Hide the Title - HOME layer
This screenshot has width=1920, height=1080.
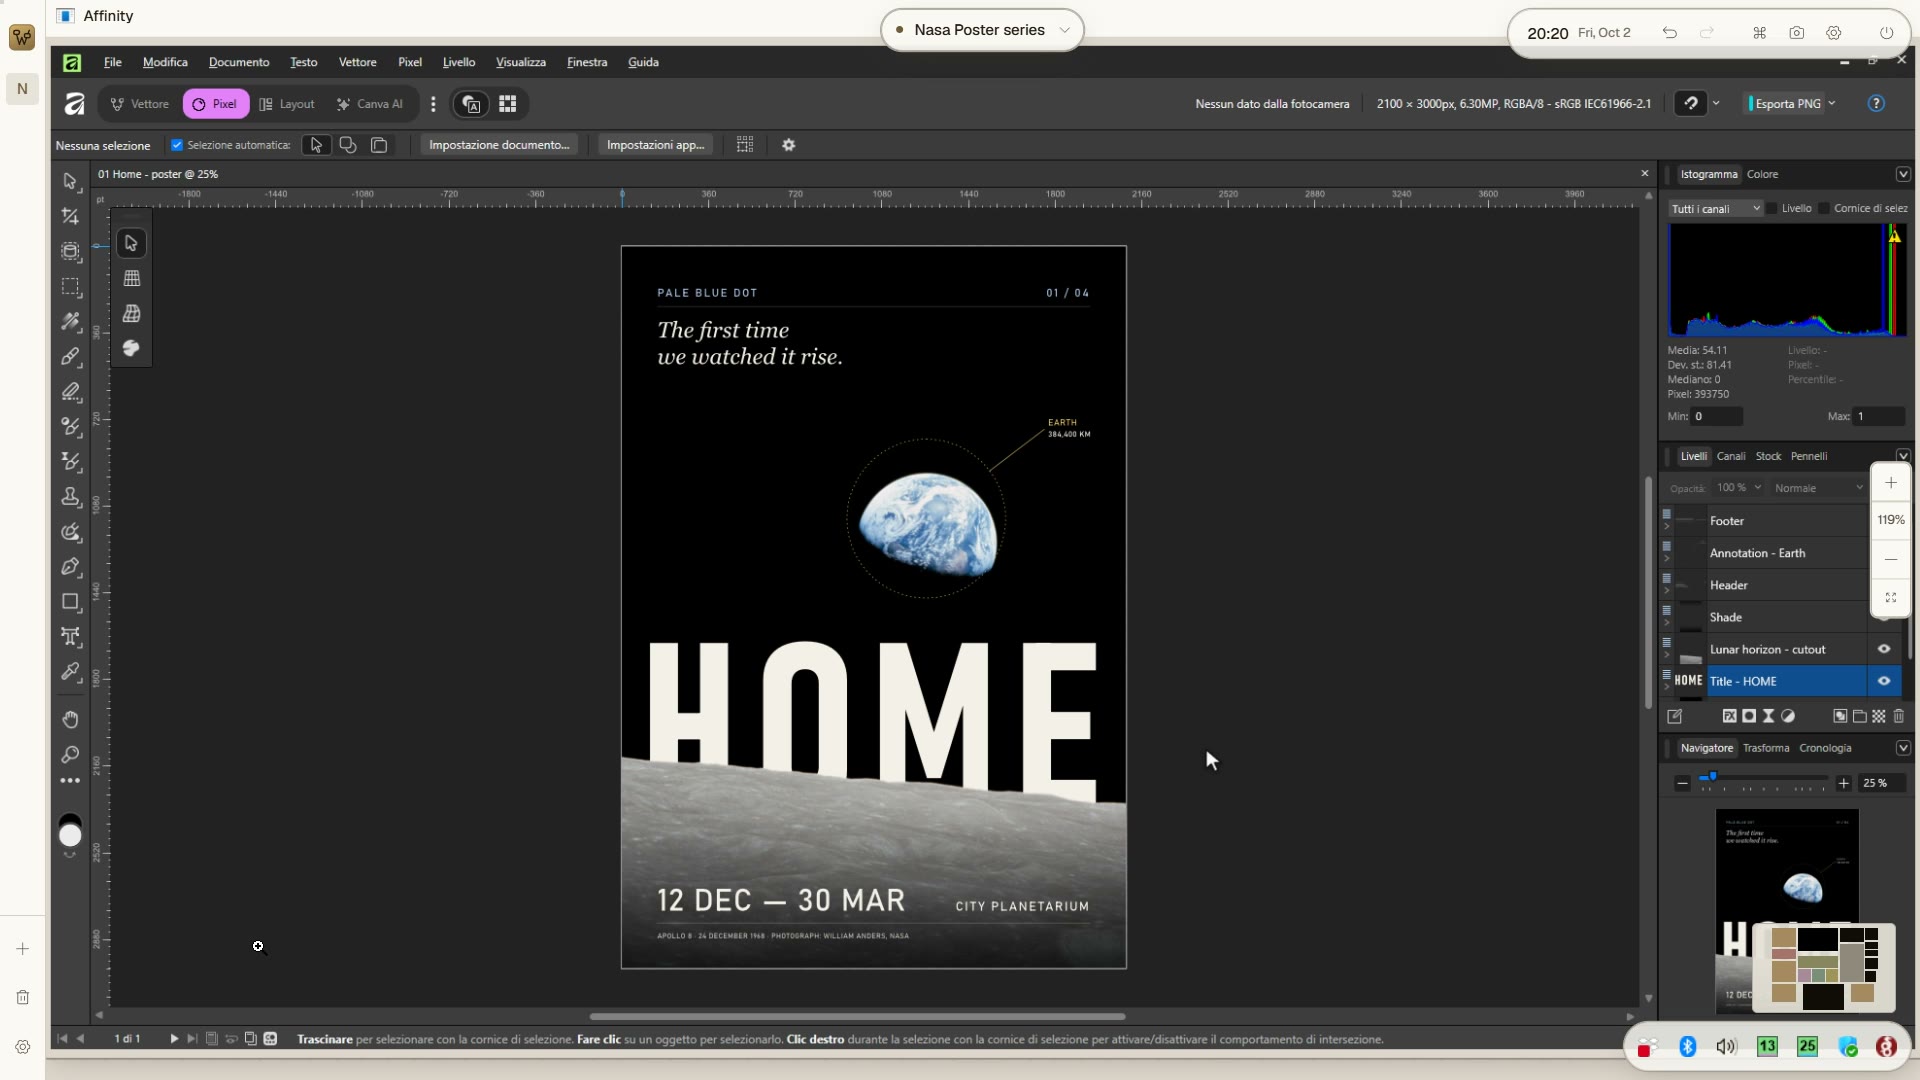[1884, 681]
